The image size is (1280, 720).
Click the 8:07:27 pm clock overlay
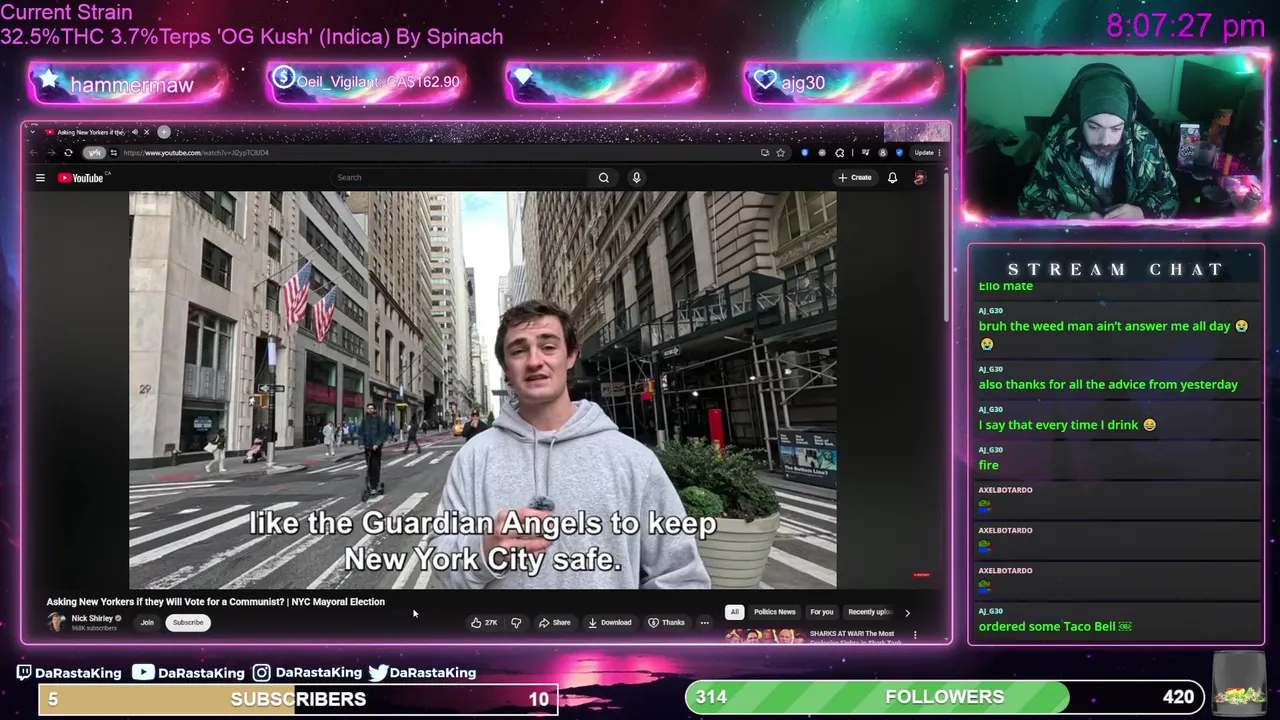click(1186, 26)
